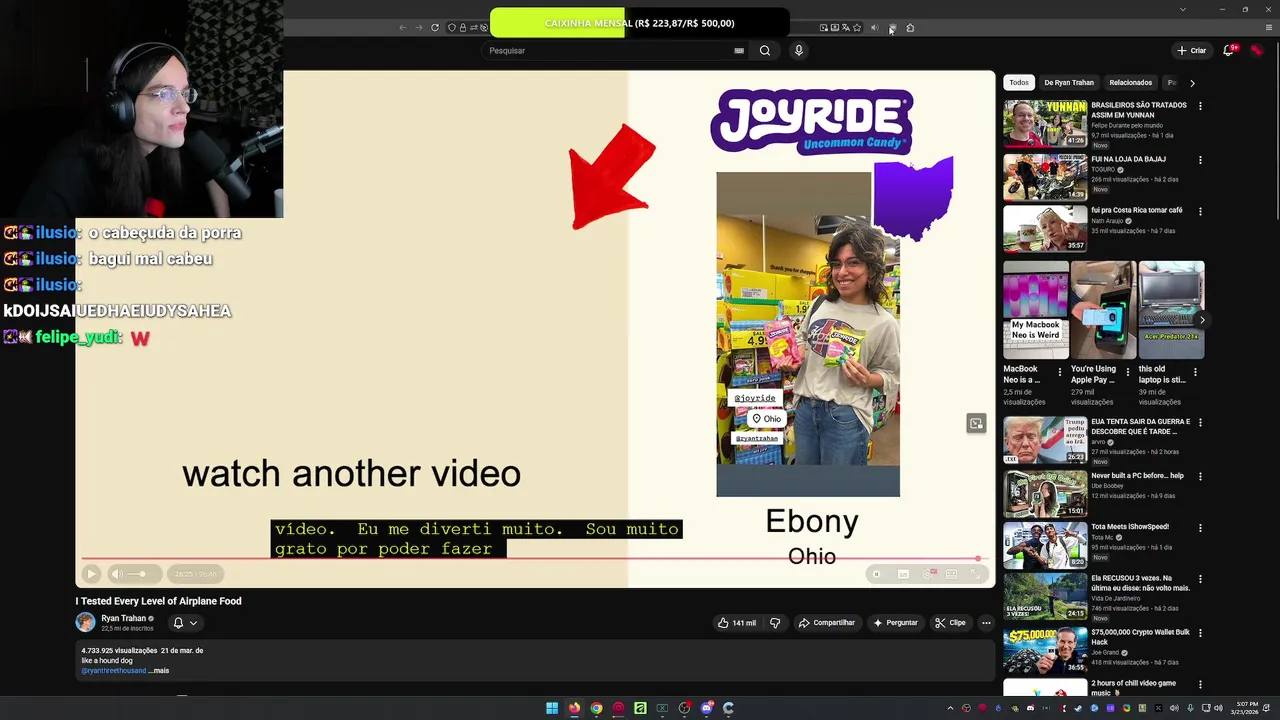Activate voice search microphone
This screenshot has height=720, width=1280.
(x=798, y=50)
